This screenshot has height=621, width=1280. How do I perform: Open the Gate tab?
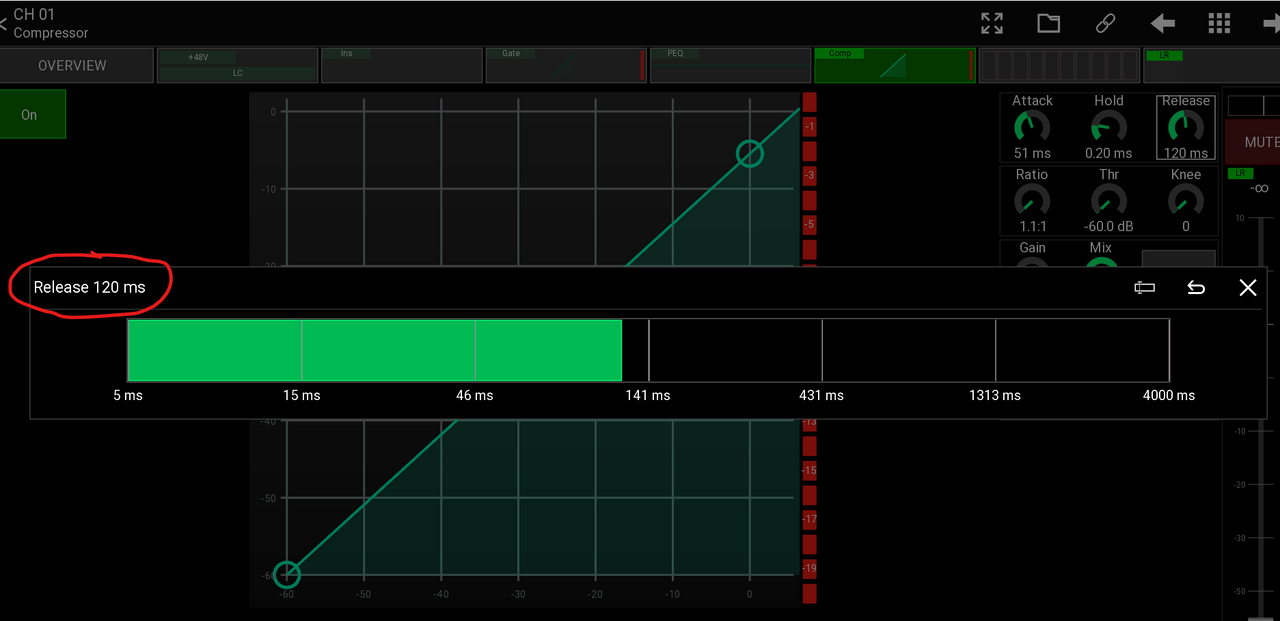(x=567, y=65)
